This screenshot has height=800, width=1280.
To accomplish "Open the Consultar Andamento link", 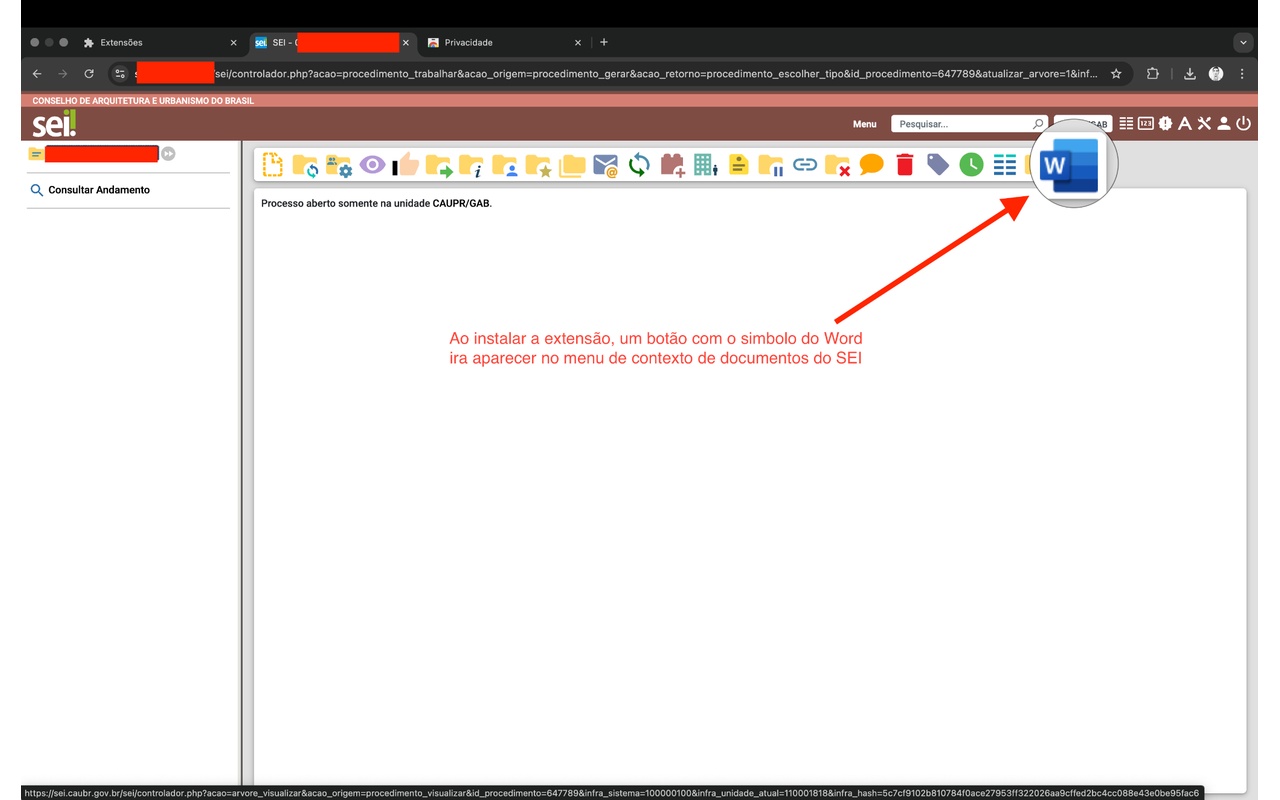I will click(99, 190).
